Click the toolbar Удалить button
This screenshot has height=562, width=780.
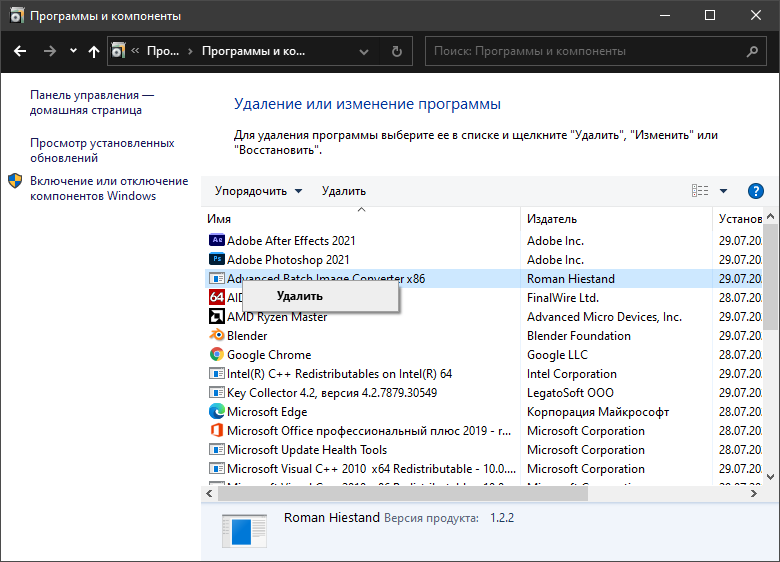pyautogui.click(x=344, y=191)
